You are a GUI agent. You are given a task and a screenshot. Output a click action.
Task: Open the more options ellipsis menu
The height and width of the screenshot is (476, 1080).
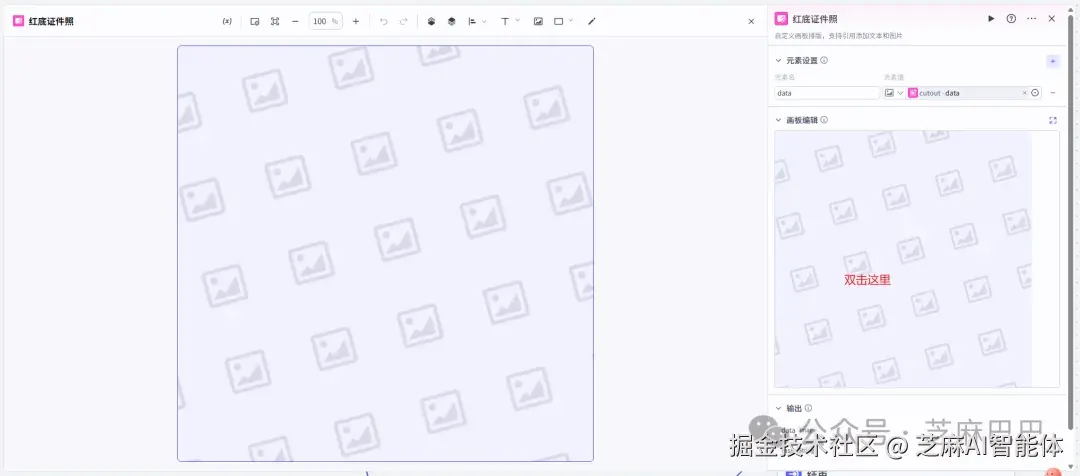[1031, 19]
